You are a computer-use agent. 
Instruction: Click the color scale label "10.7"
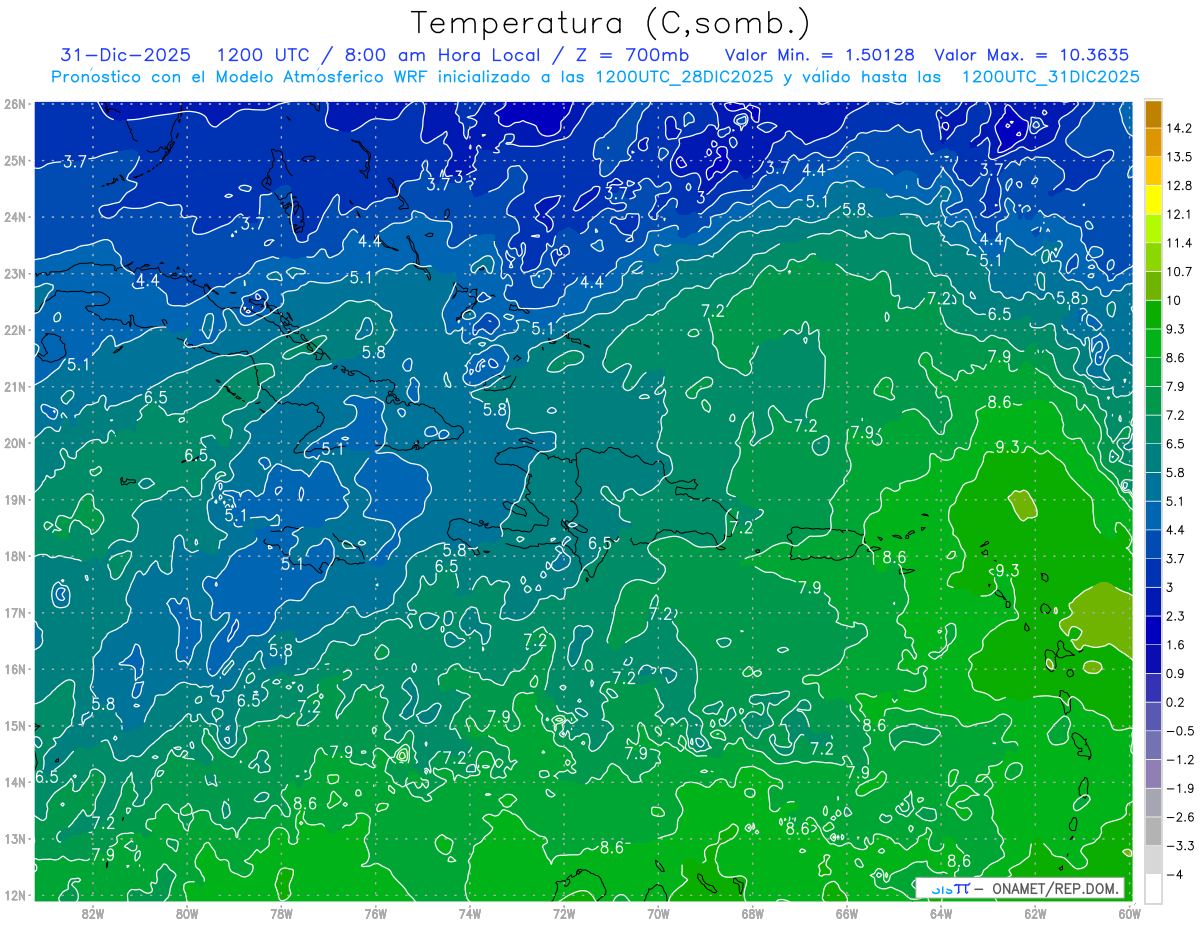click(x=1179, y=272)
